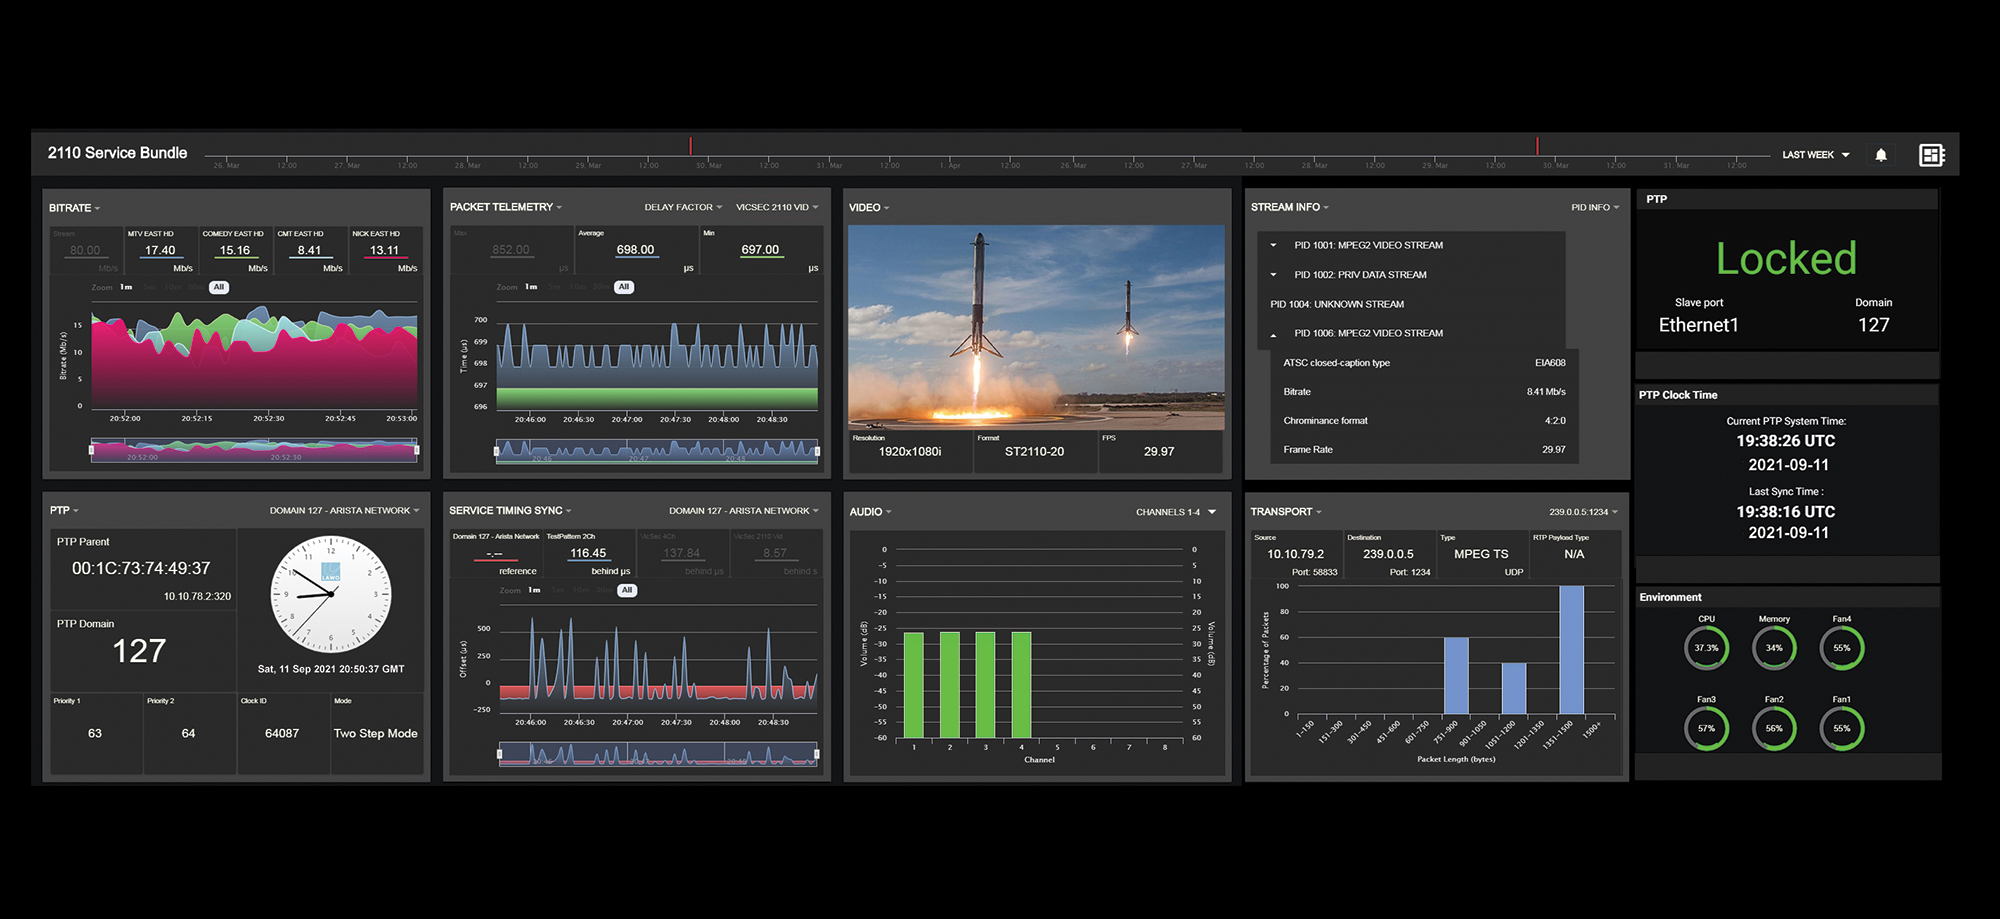Toggle the MTV EAST HD stream series
The image size is (2000, 919).
pos(160,250)
